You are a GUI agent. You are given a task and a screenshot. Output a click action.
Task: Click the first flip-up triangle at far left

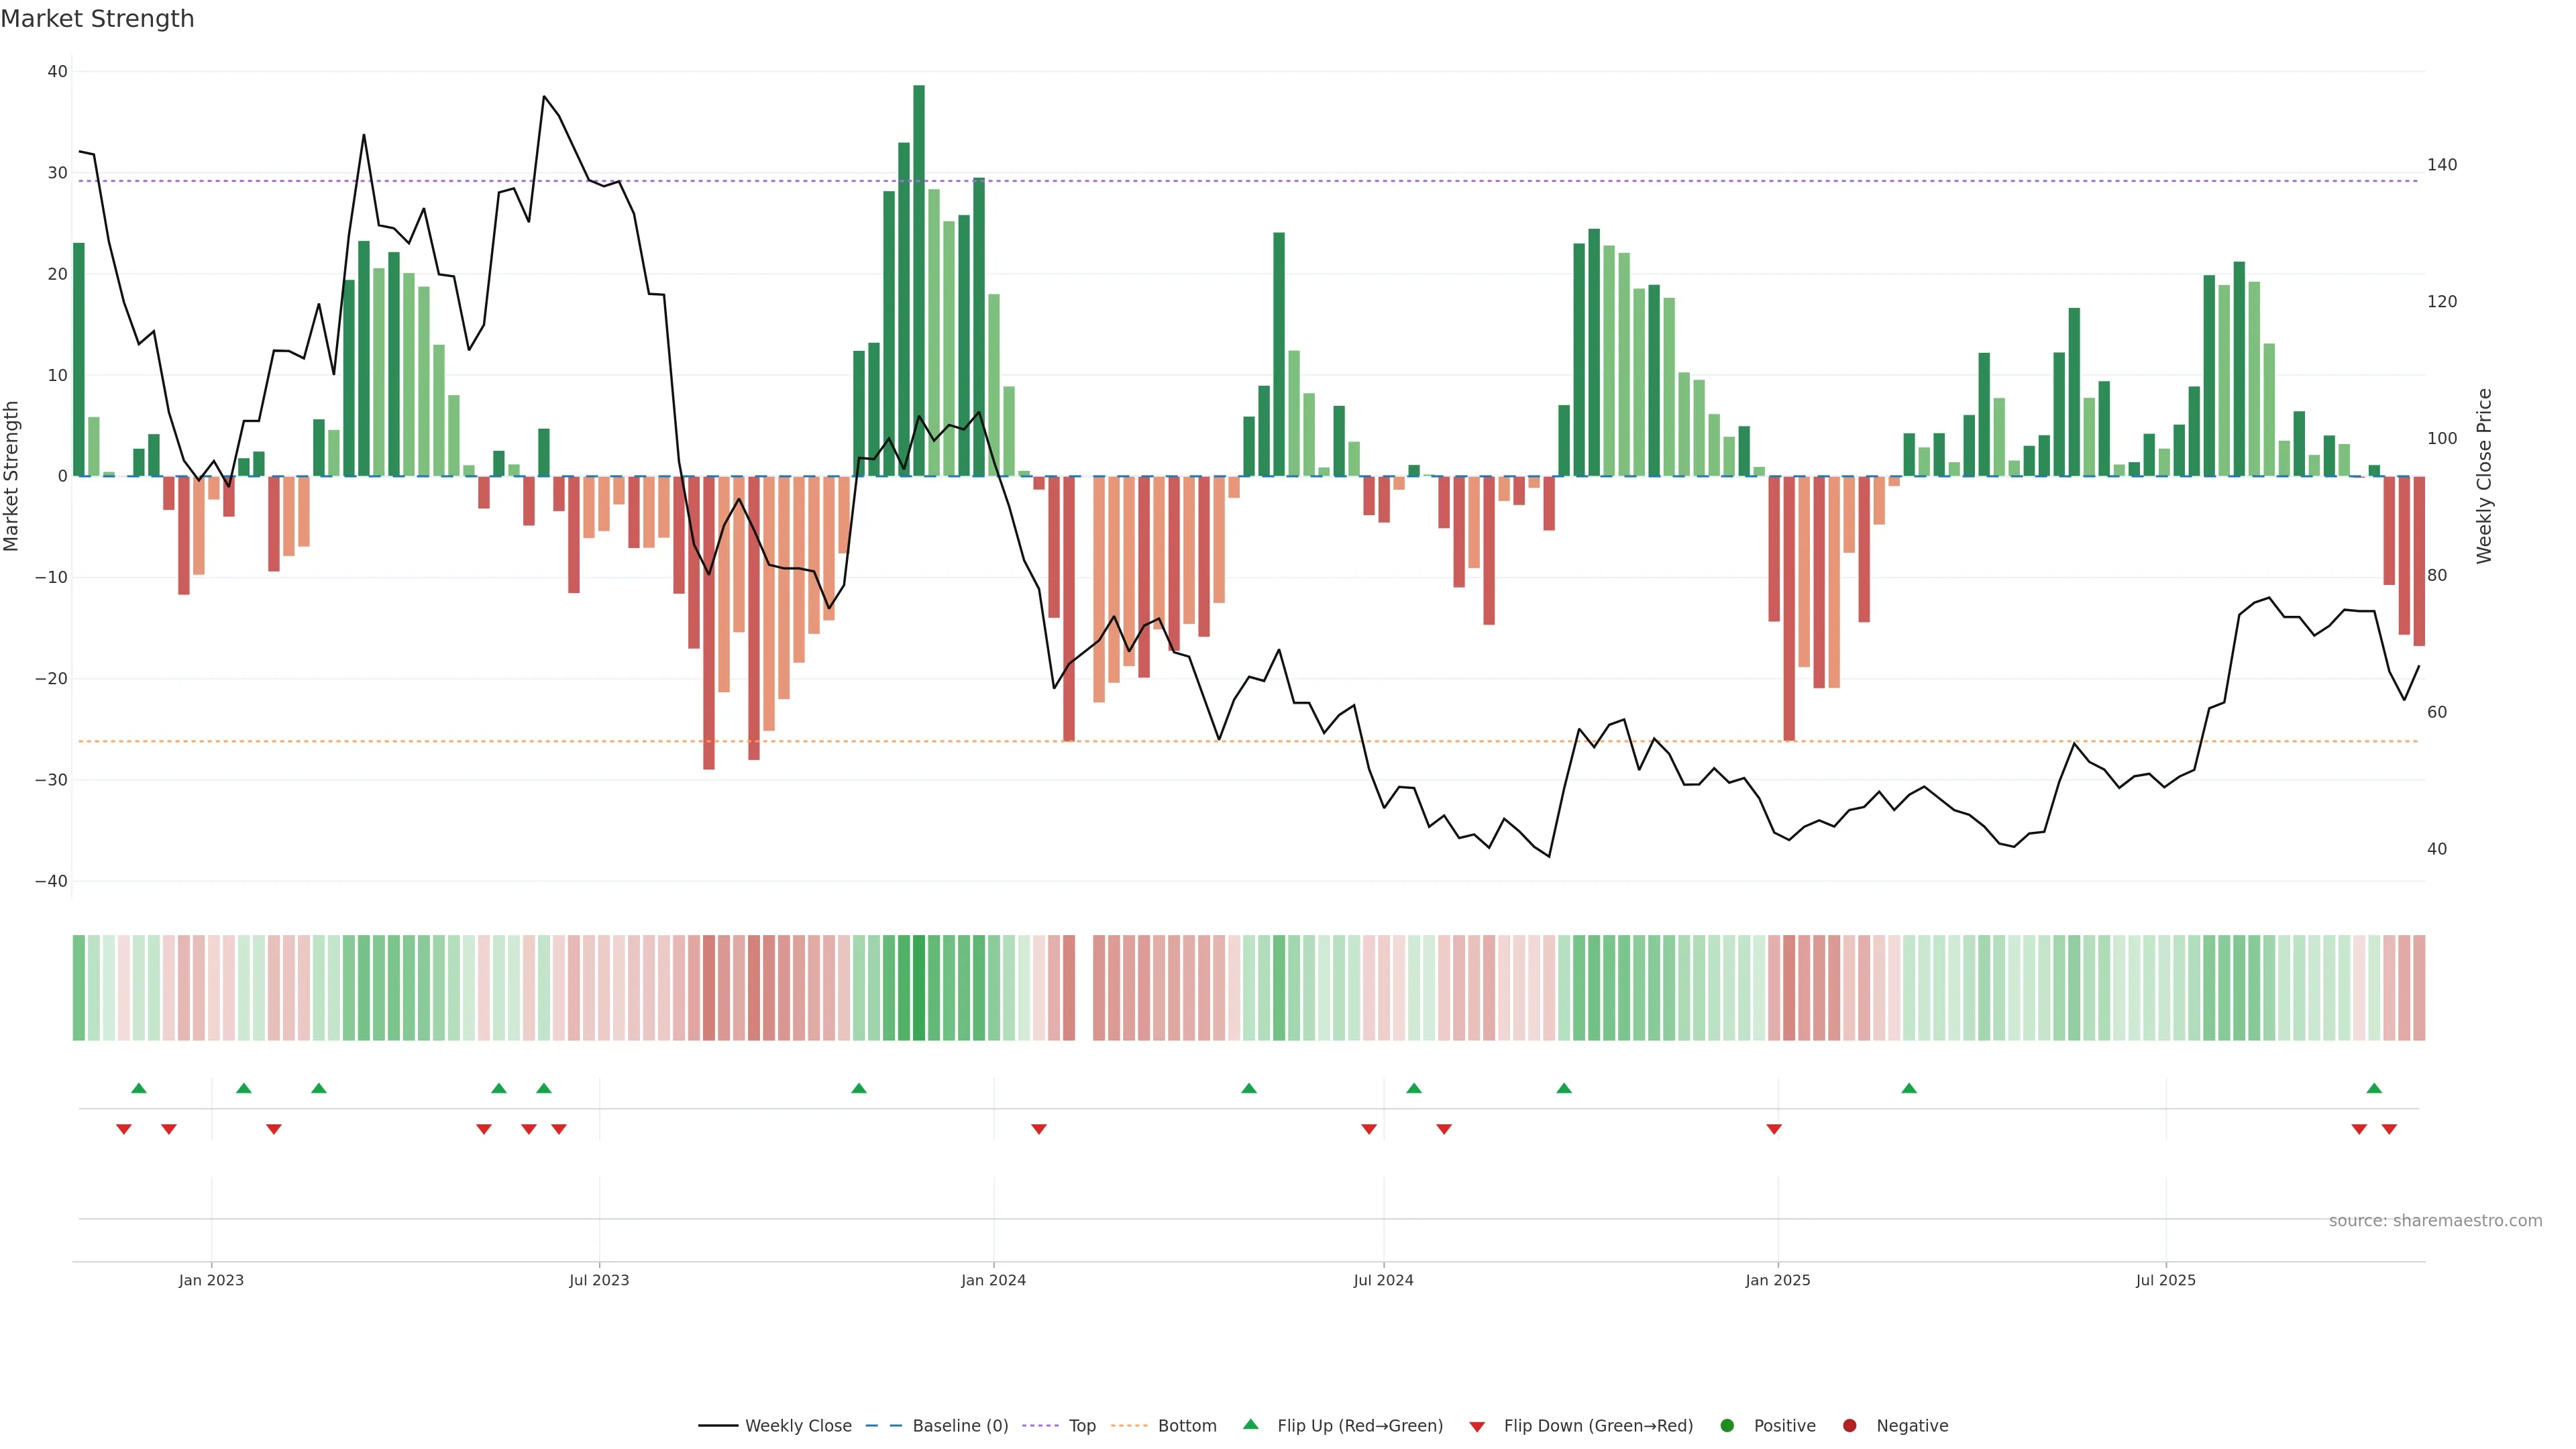[x=139, y=1088]
